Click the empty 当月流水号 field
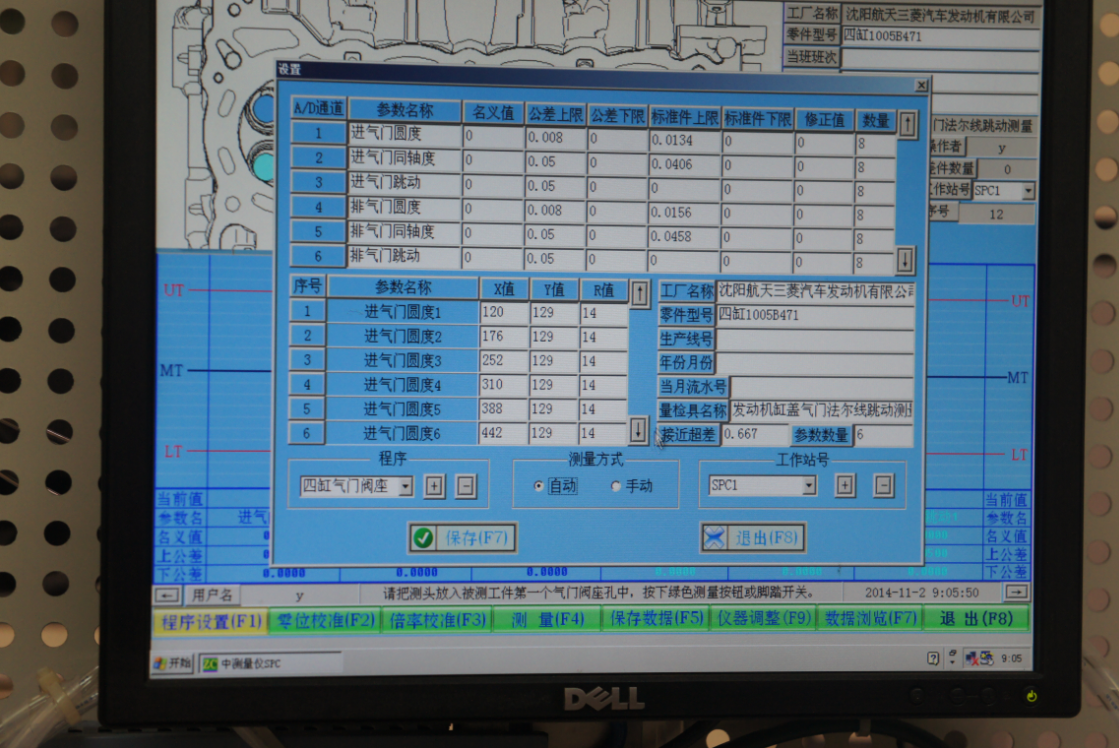Viewport: 1119px width, 748px height. point(821,387)
